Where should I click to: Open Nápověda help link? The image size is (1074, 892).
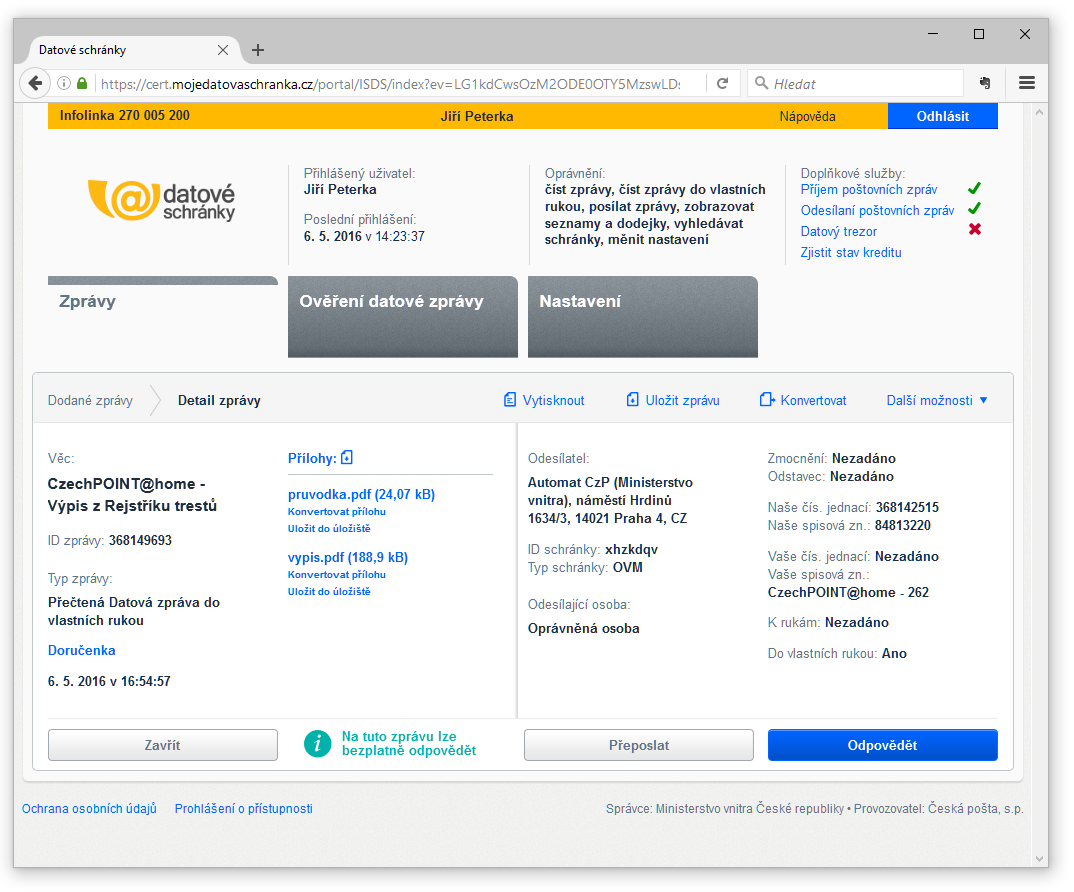point(807,116)
